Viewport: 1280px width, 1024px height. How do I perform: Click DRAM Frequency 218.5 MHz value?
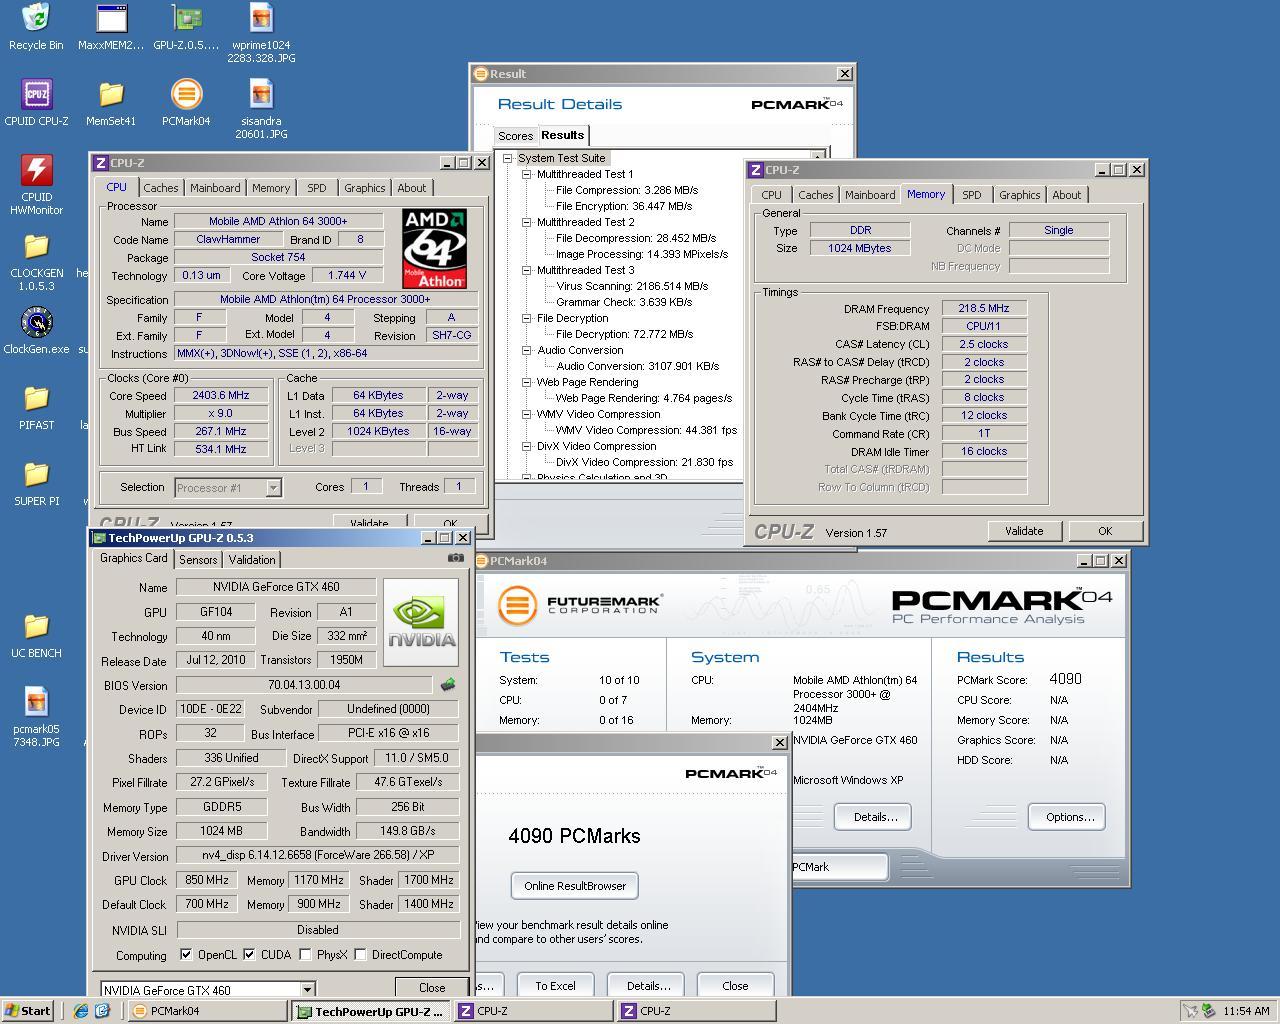tap(984, 309)
